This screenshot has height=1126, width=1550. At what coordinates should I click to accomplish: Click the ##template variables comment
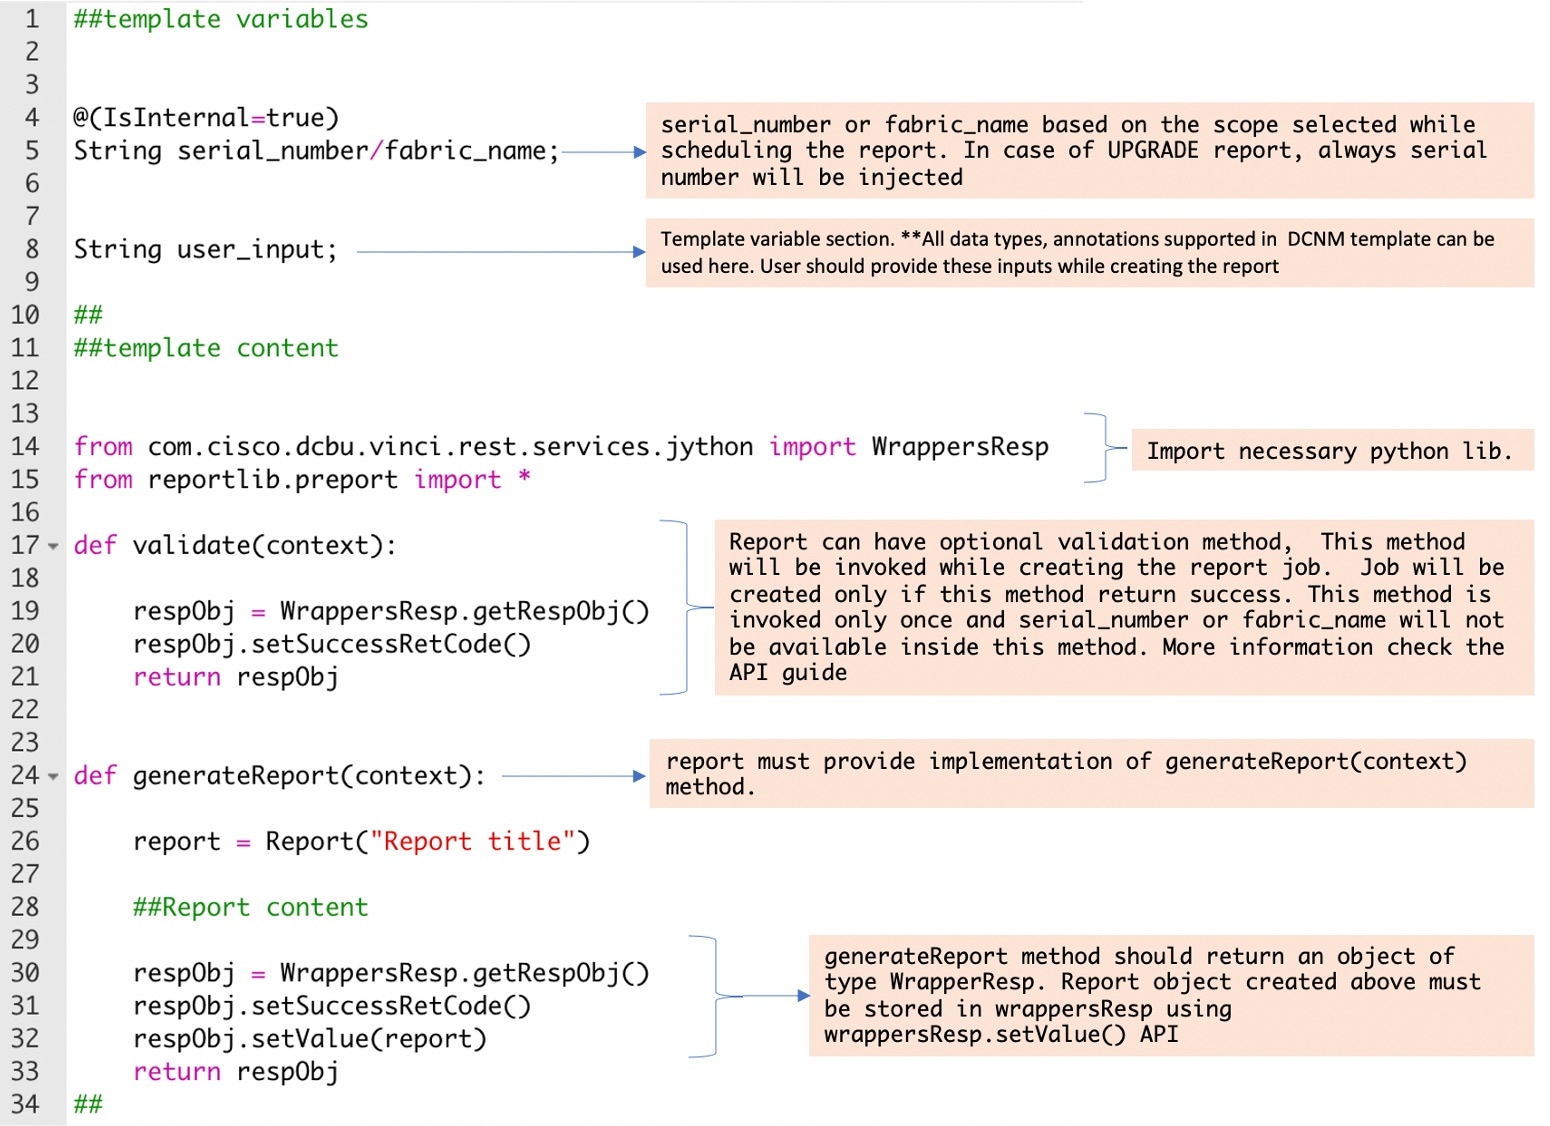click(218, 18)
